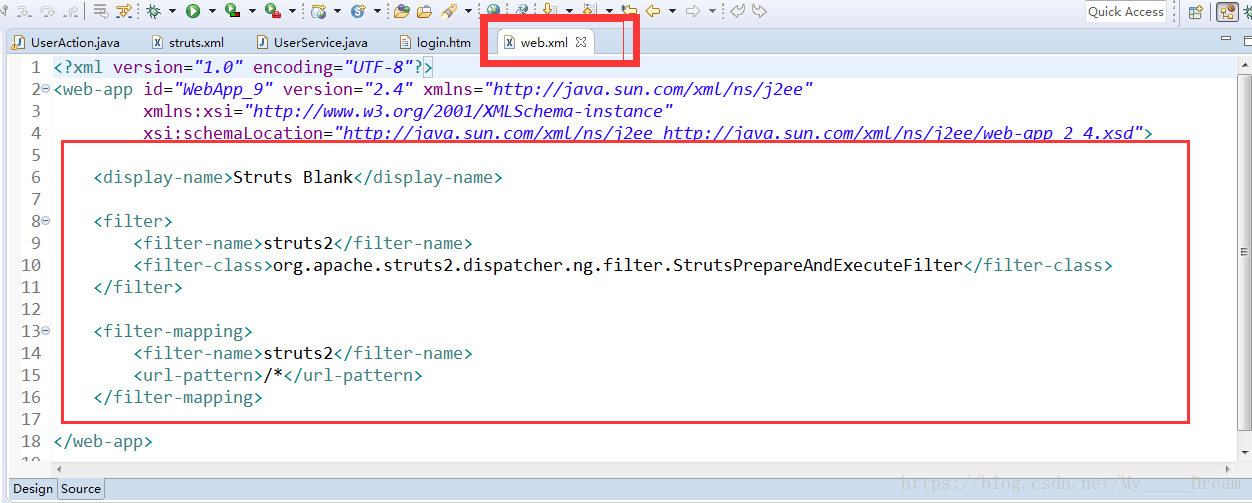This screenshot has width=1252, height=503.
Task: Switch to the Source view tab
Action: tap(80, 489)
